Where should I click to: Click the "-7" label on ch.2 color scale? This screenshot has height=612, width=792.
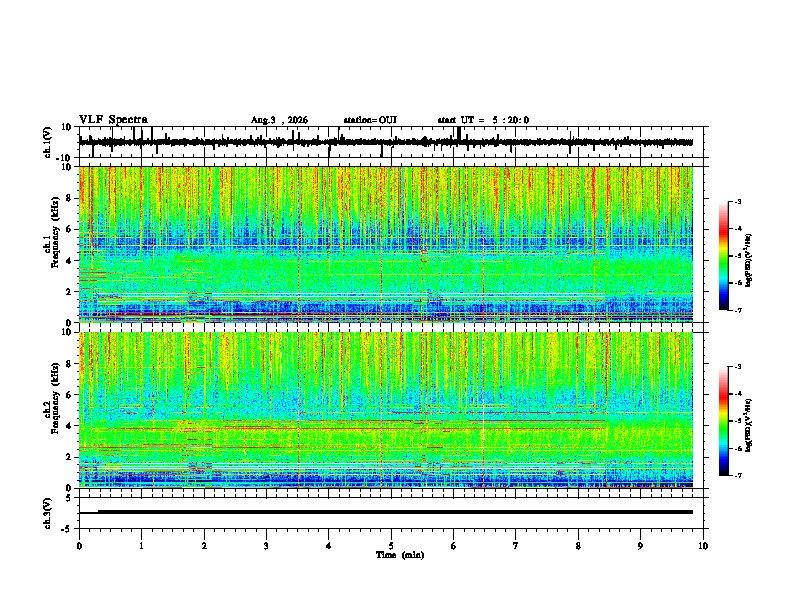737,476
